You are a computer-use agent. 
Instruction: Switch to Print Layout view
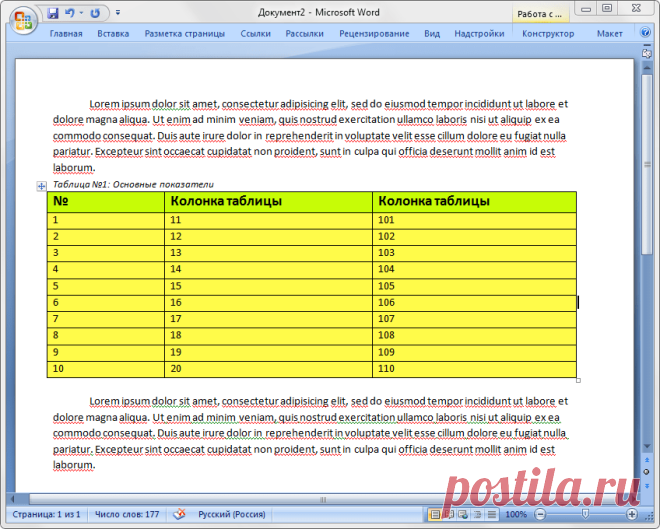(435, 514)
